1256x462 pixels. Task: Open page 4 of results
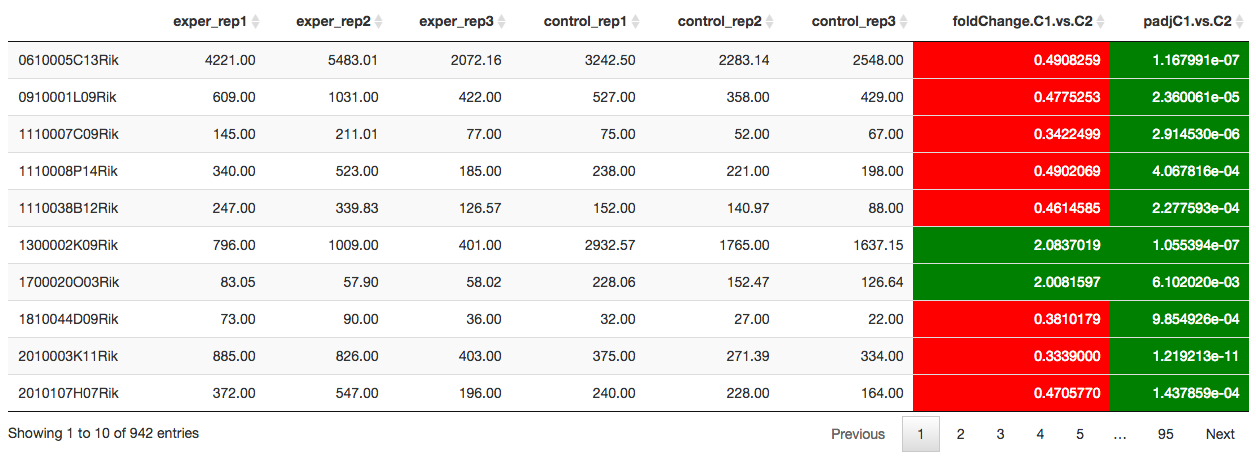click(x=1040, y=434)
